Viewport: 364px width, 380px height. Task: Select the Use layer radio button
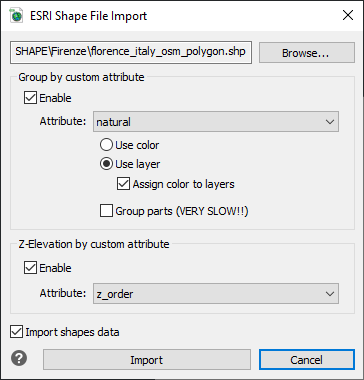click(106, 164)
